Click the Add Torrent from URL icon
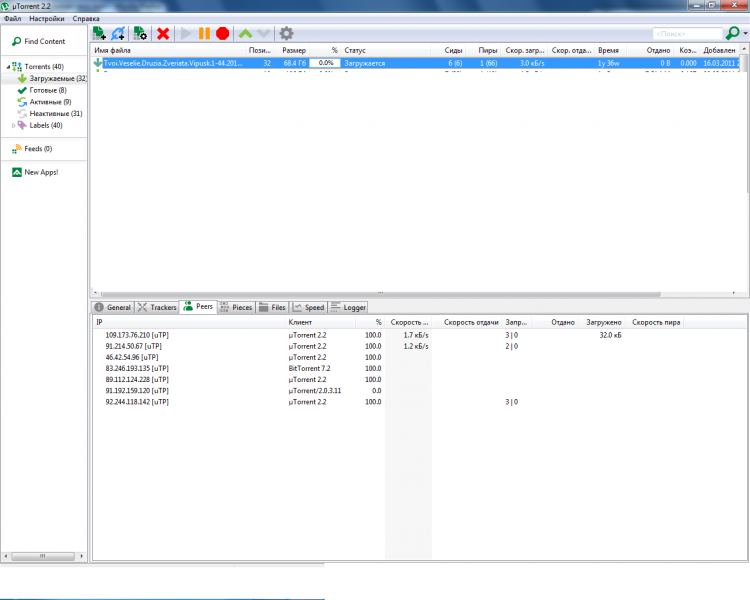 point(118,33)
